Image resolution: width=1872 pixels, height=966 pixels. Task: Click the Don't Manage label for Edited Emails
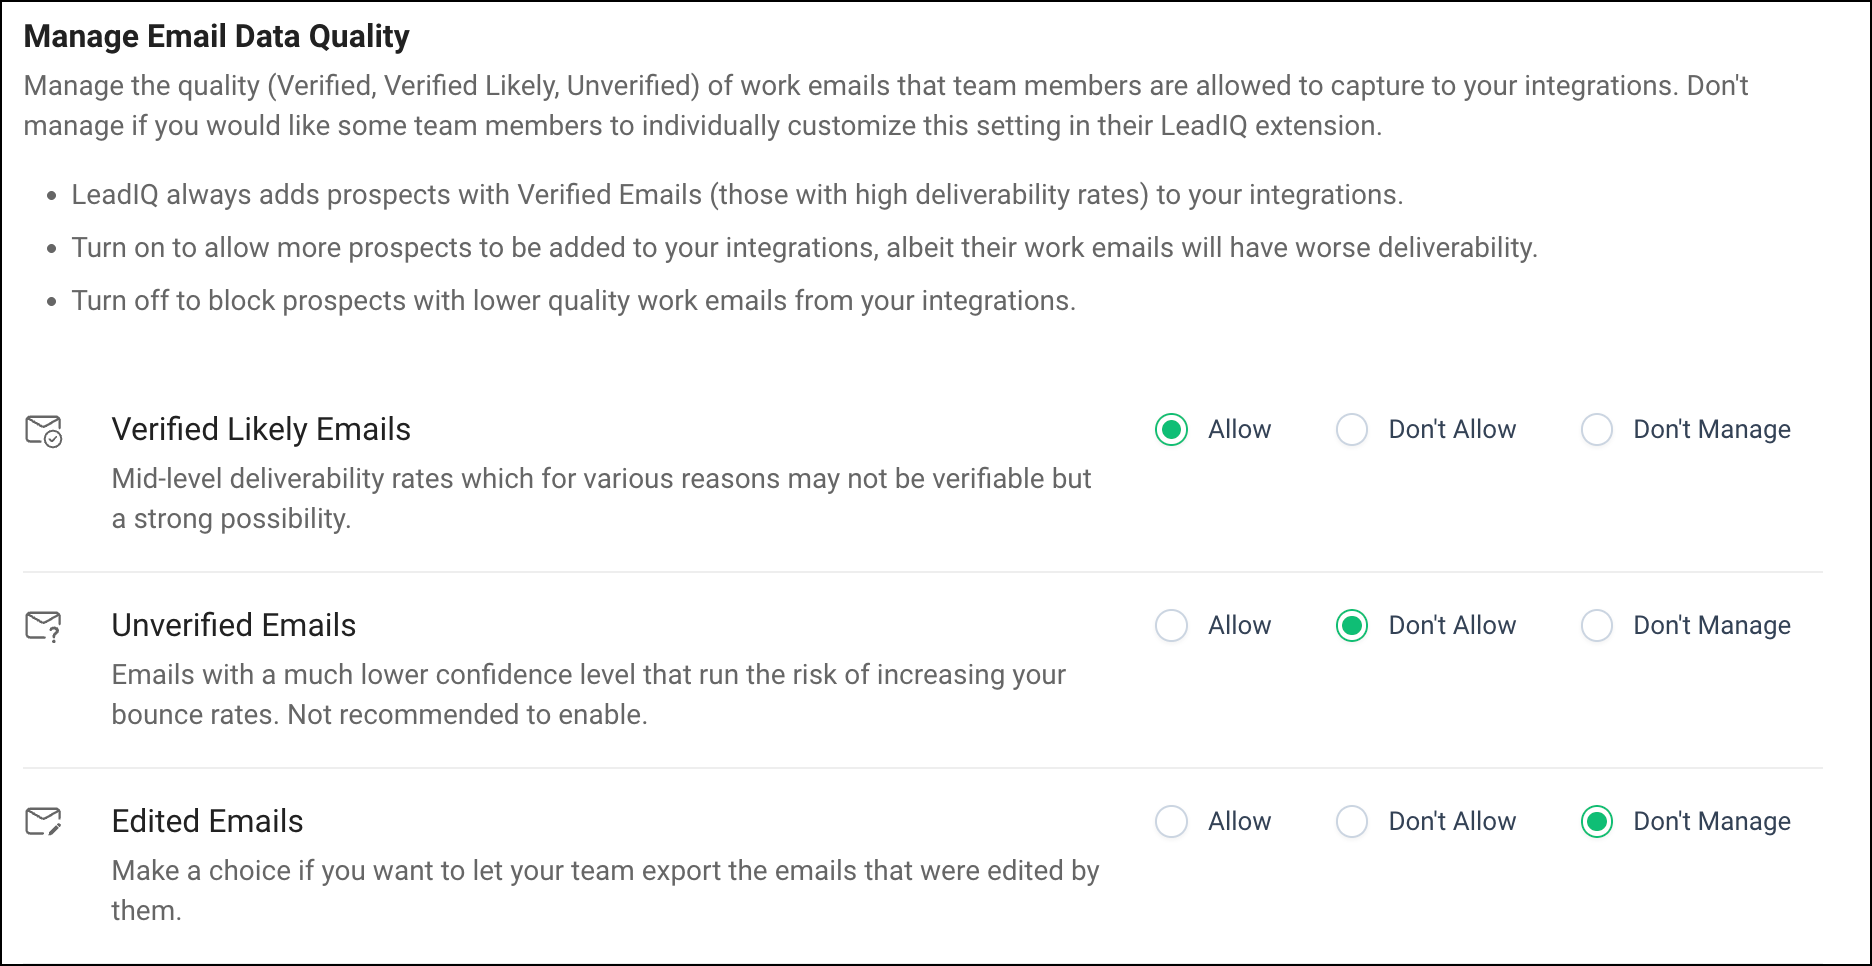pyautogui.click(x=1712, y=822)
